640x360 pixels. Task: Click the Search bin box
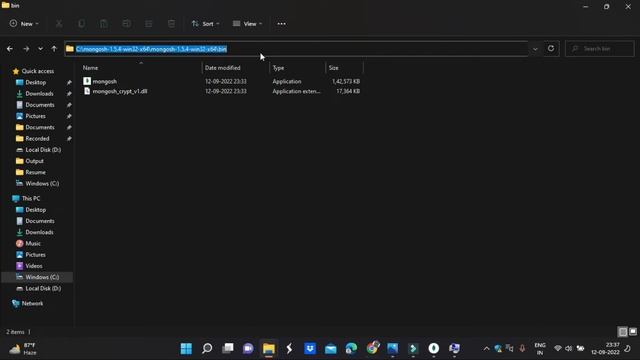click(x=600, y=49)
